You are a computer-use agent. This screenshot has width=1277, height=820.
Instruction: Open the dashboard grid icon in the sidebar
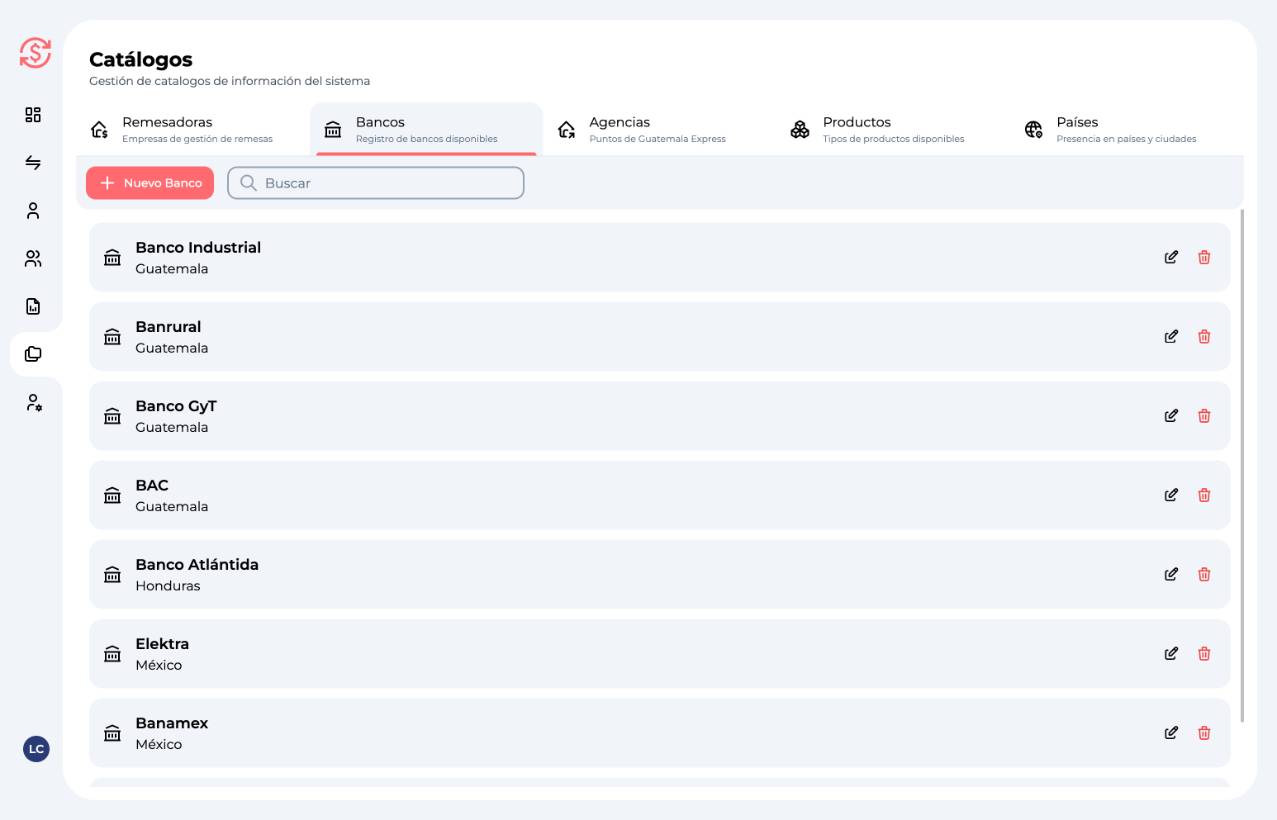(33, 115)
